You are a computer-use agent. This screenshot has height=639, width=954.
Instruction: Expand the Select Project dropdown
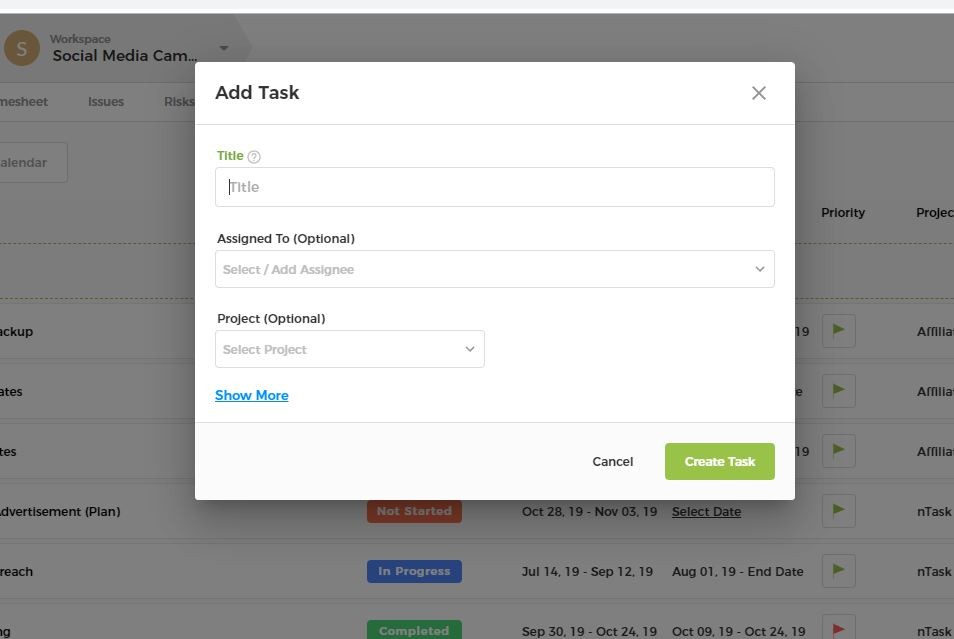coord(349,349)
